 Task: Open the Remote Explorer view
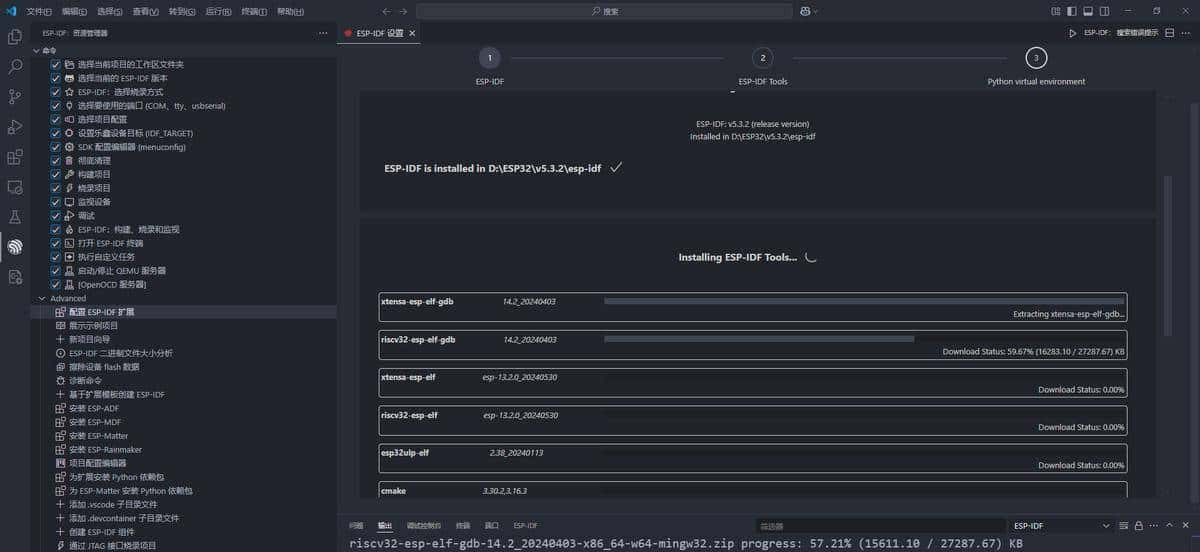(x=15, y=187)
